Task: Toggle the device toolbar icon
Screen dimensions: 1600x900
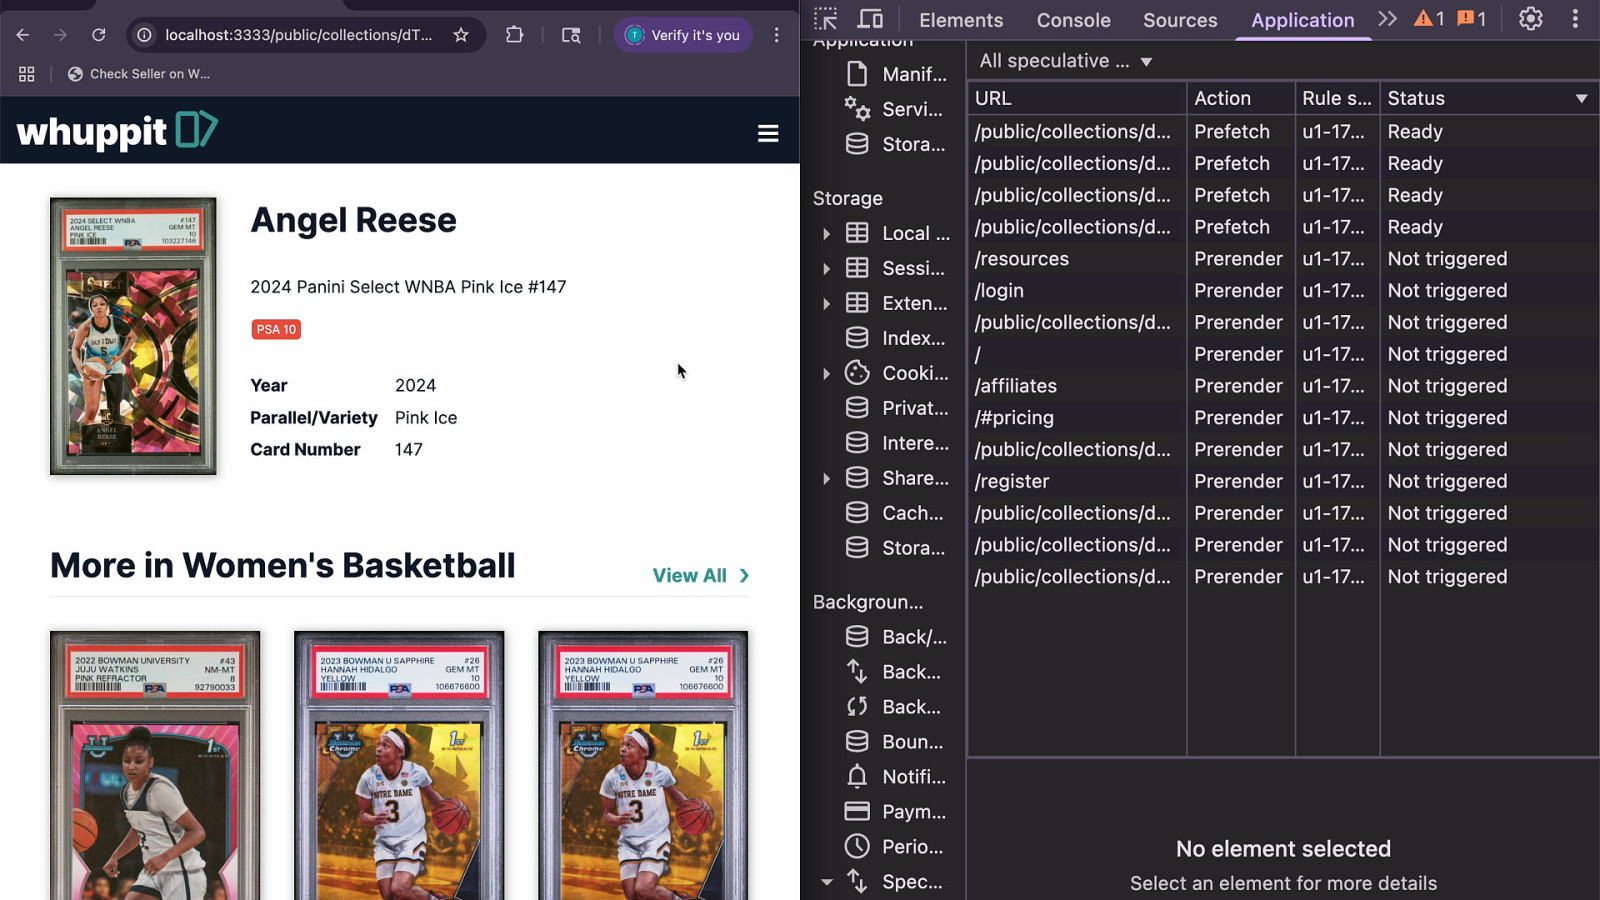Action: pyautogui.click(x=870, y=19)
